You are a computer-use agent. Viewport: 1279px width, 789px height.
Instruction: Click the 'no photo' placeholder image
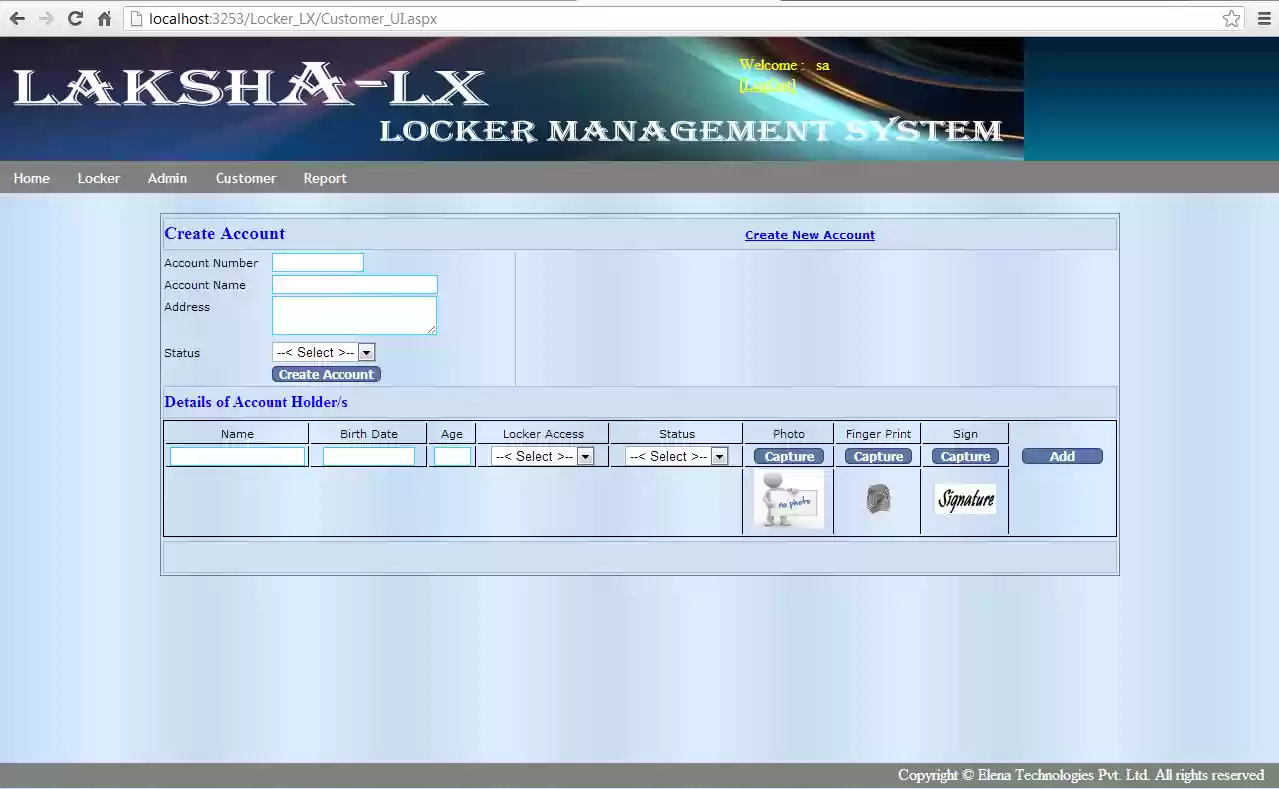point(788,499)
